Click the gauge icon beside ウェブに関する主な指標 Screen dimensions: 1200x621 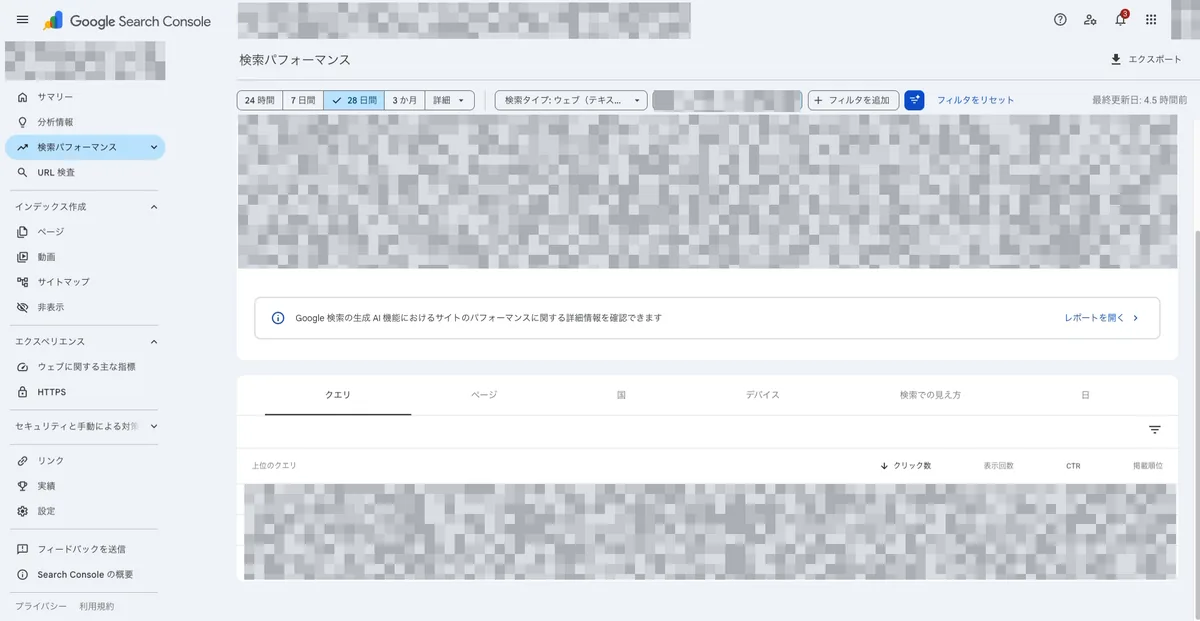(22, 367)
